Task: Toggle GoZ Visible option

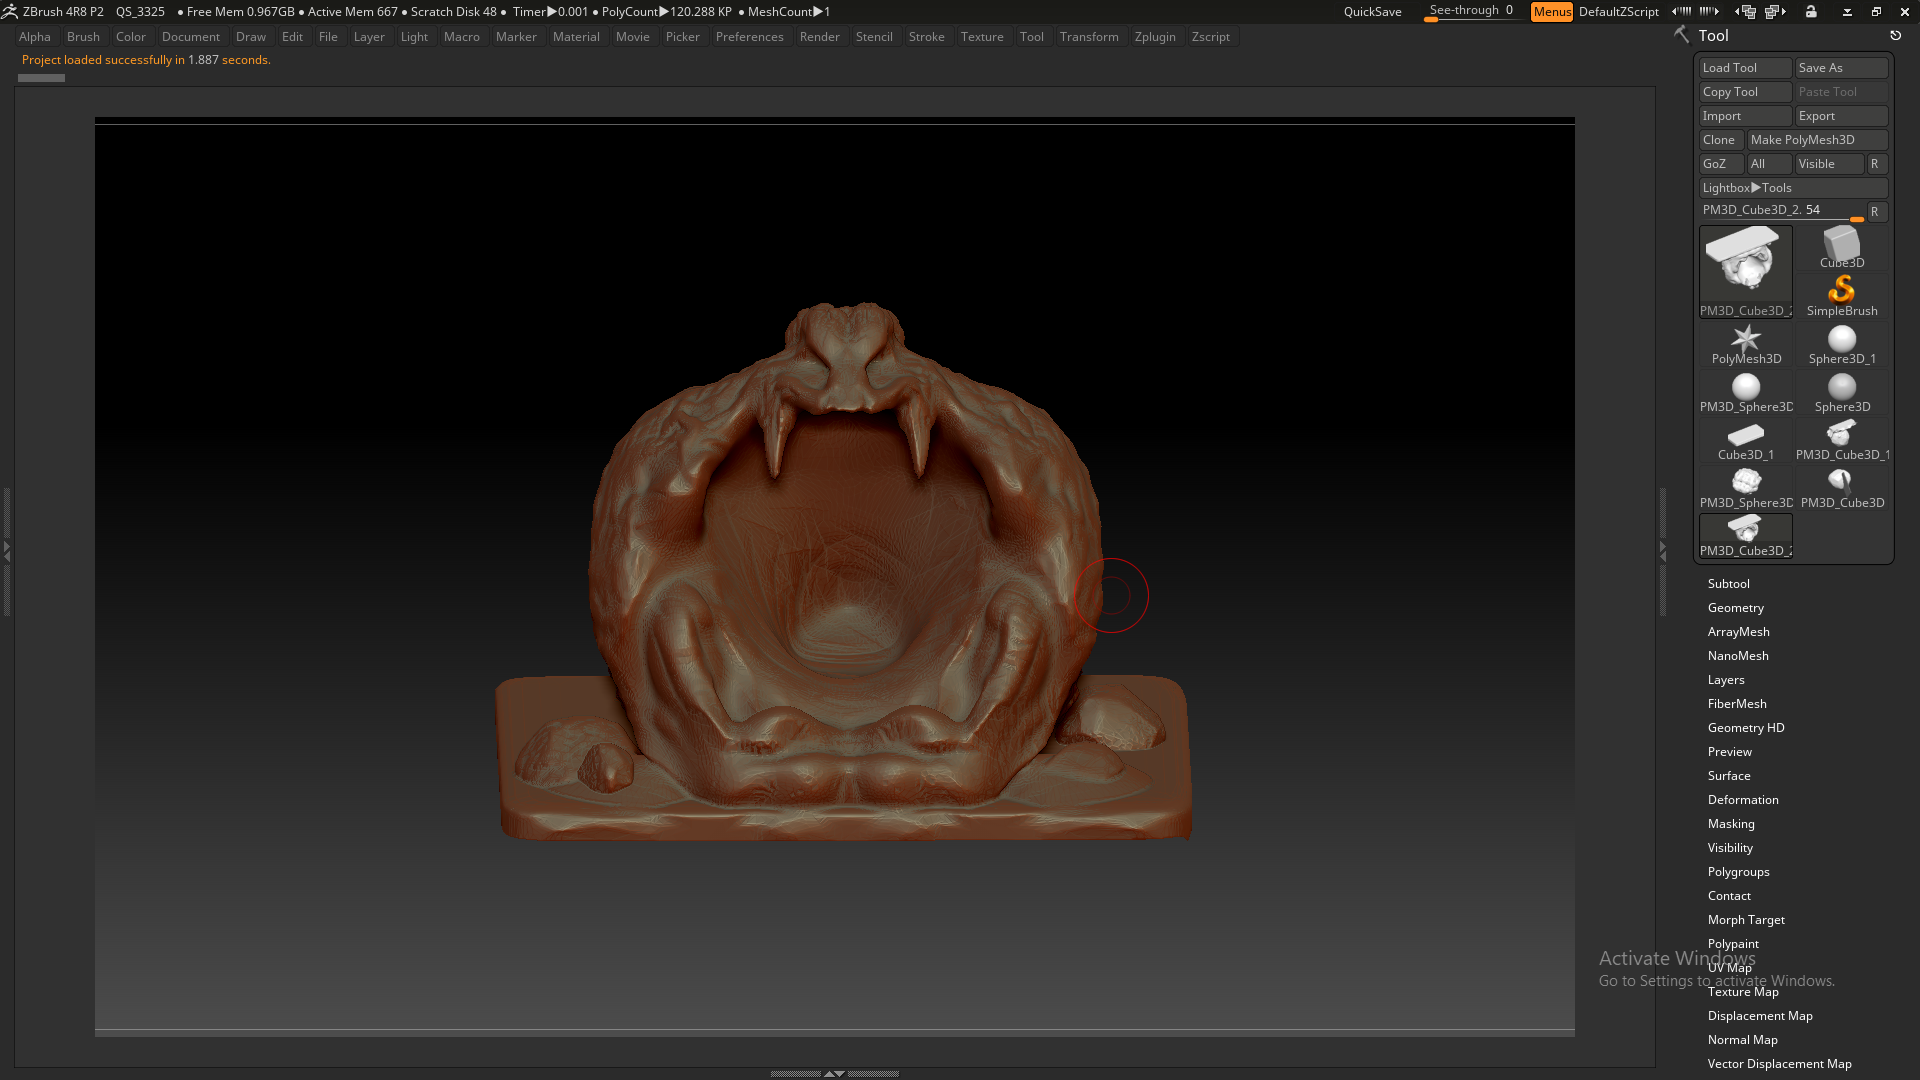Action: (1829, 164)
